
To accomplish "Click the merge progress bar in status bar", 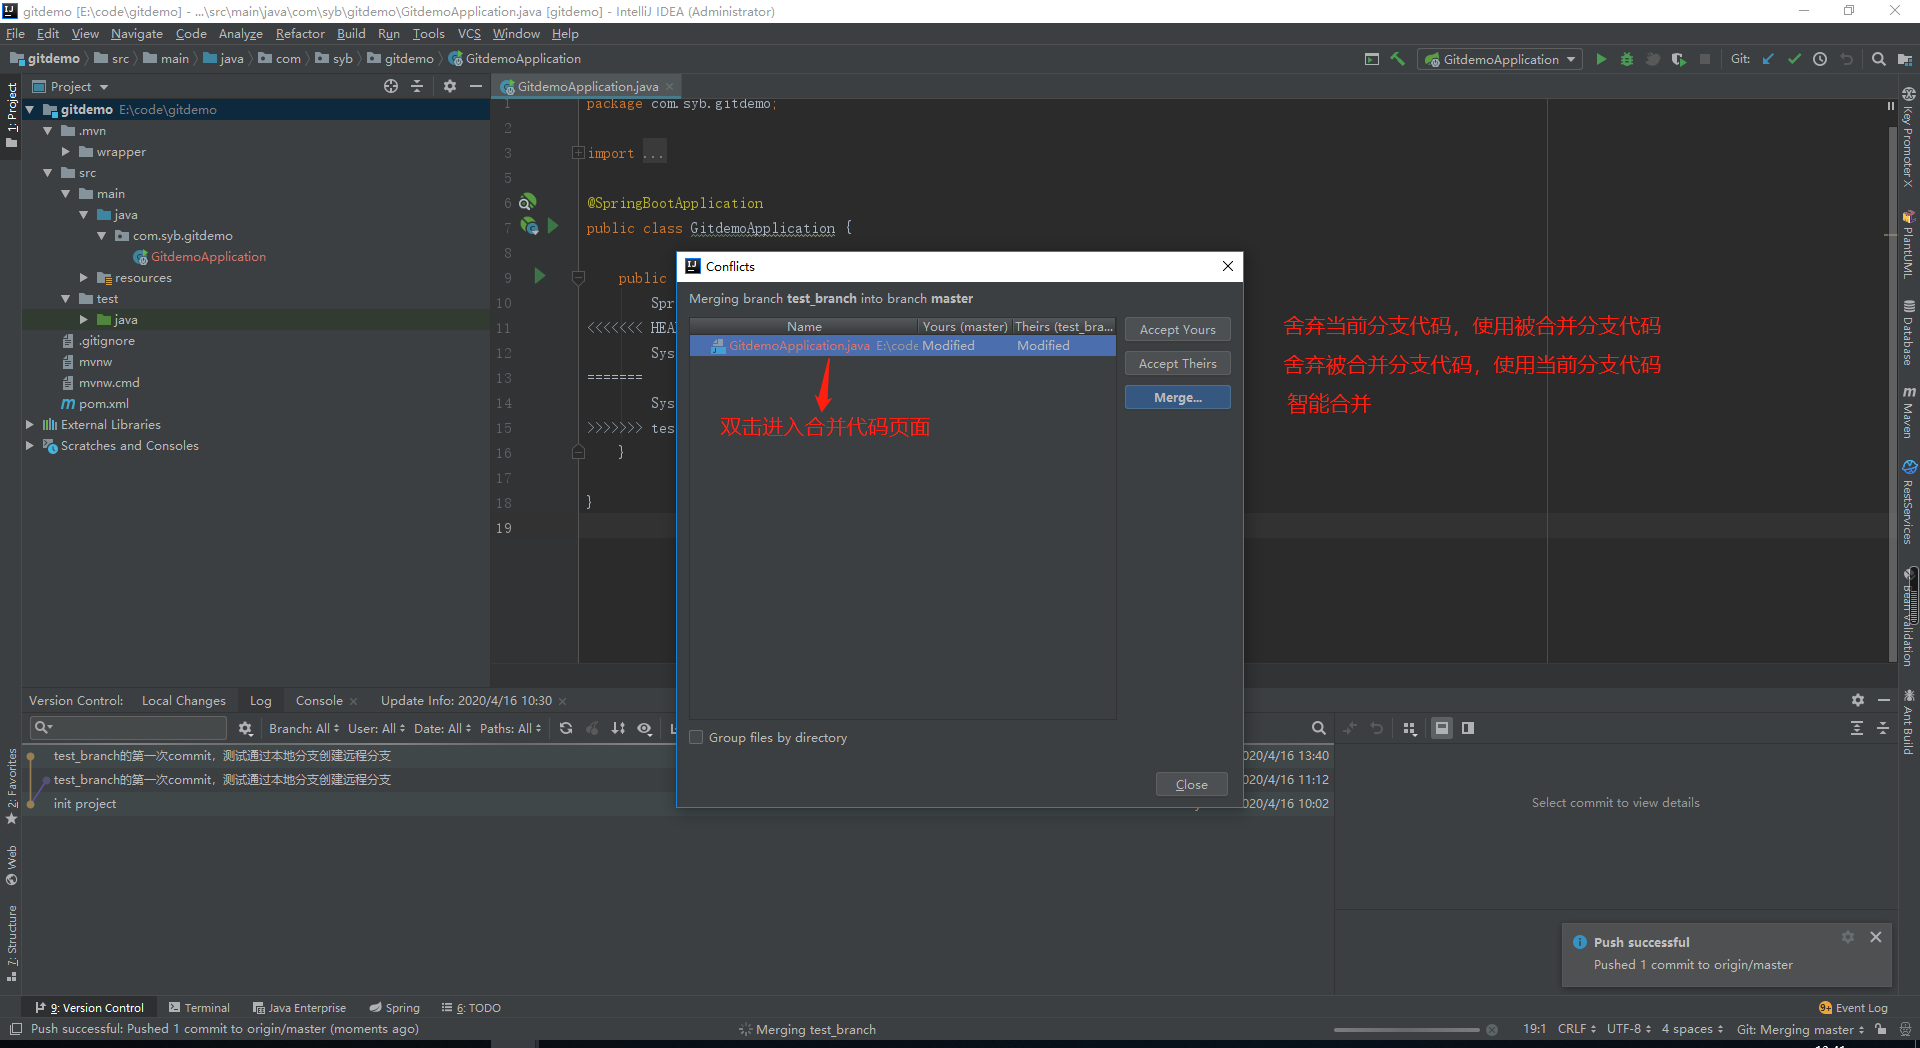I will point(1406,1029).
